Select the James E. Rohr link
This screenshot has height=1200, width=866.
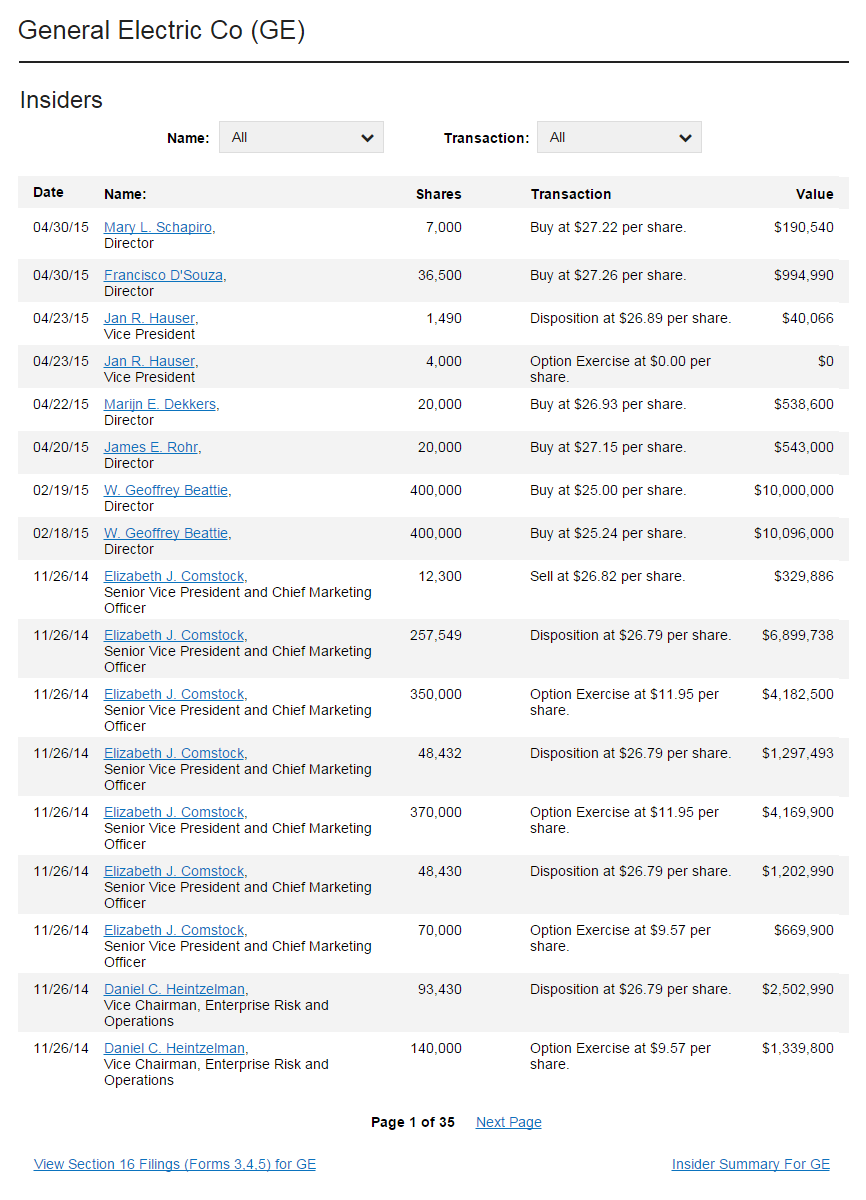pyautogui.click(x=152, y=448)
